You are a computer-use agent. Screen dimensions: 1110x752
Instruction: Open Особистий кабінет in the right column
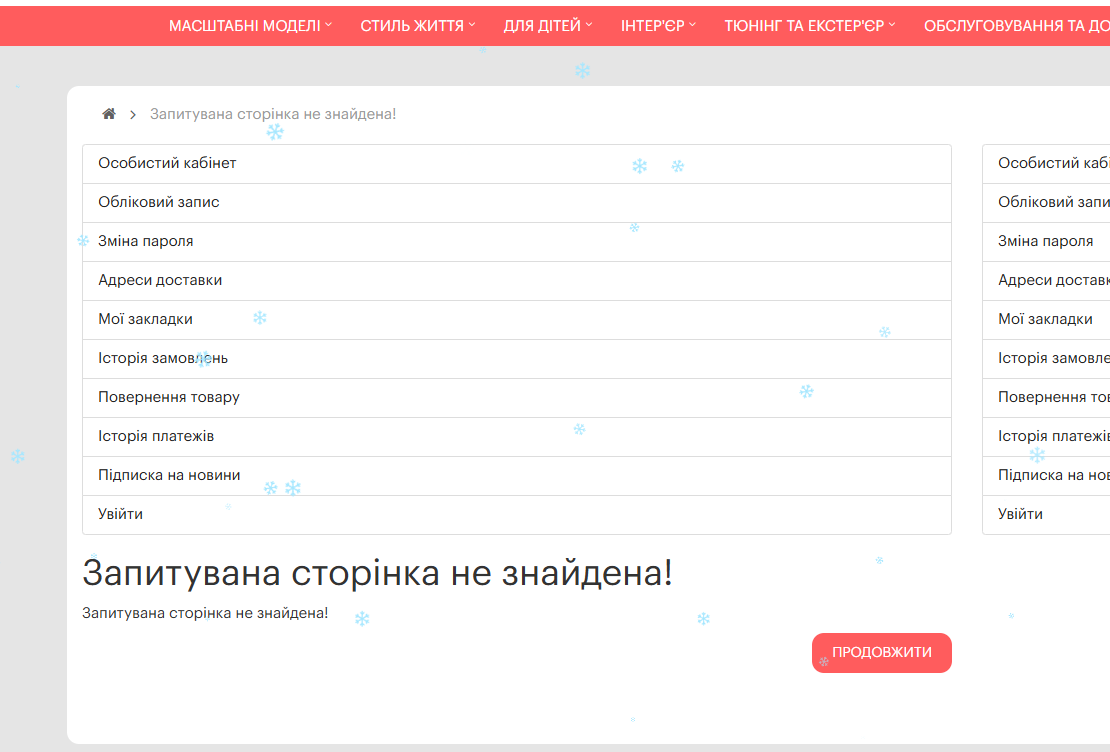pos(1046,164)
